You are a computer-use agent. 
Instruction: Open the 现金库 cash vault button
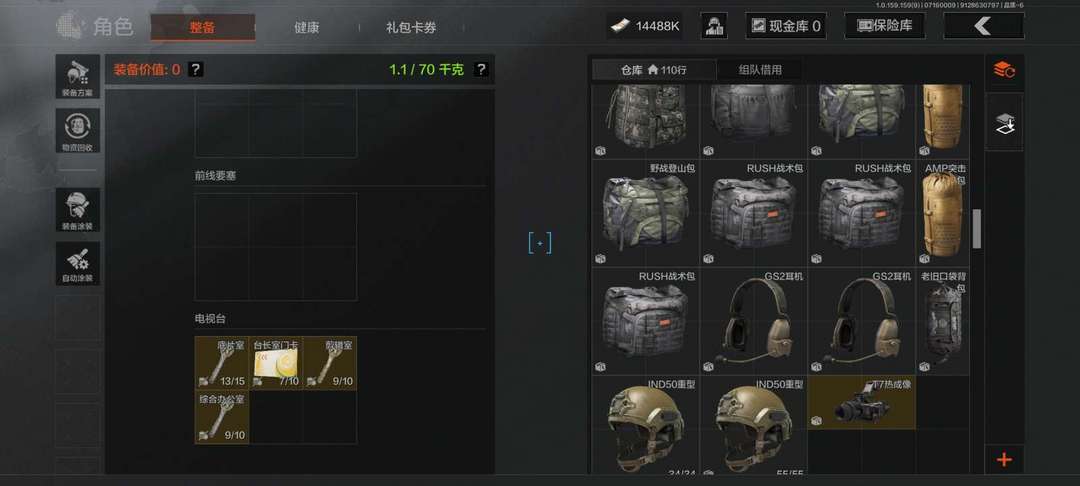786,26
